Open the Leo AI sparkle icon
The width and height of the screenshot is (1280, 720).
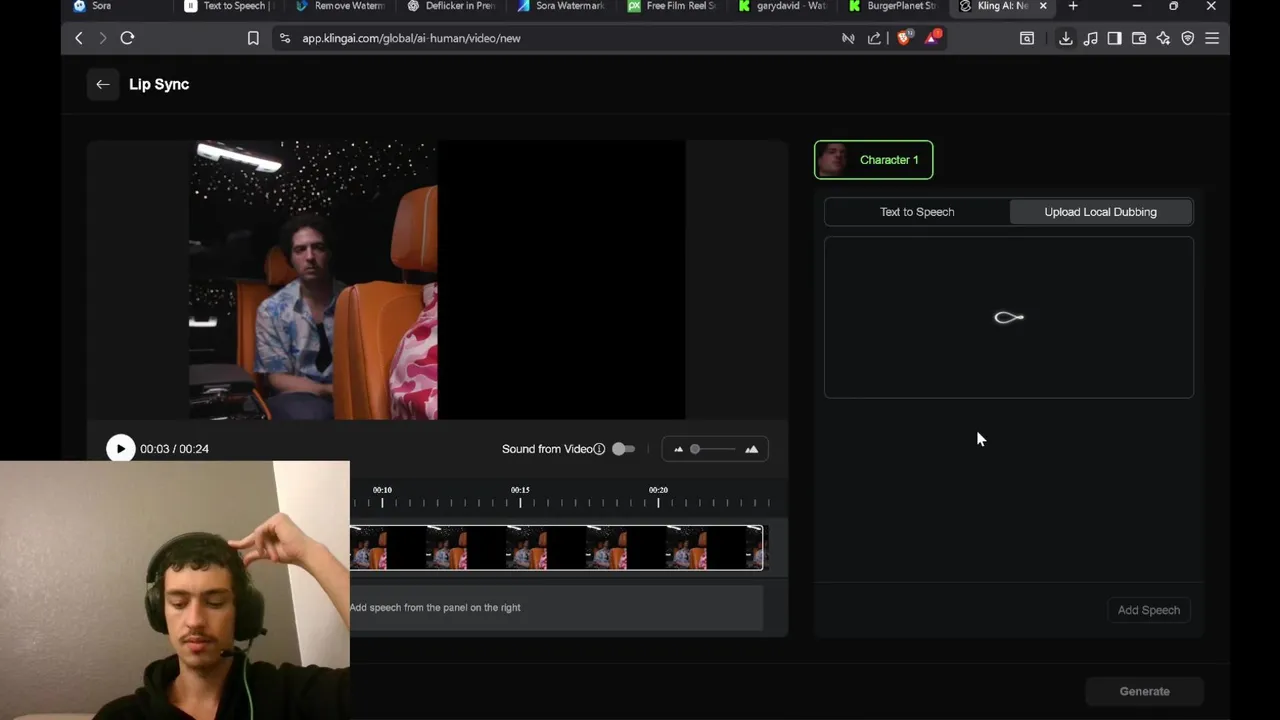pyautogui.click(x=1163, y=38)
